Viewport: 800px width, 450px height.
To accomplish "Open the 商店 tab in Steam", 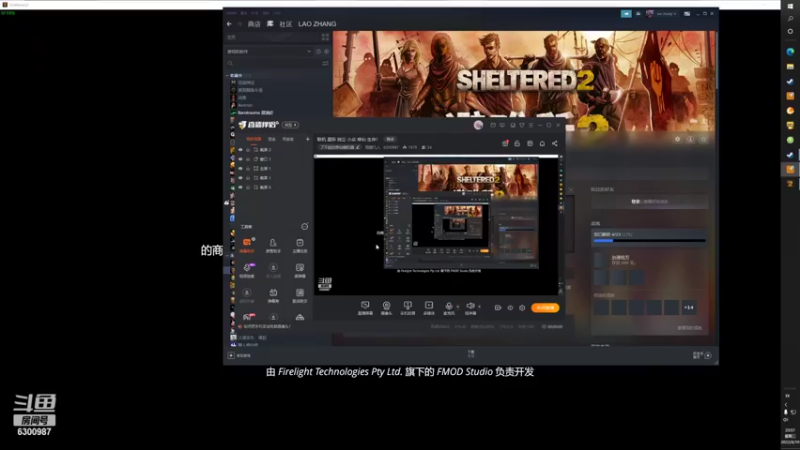I will [x=254, y=24].
